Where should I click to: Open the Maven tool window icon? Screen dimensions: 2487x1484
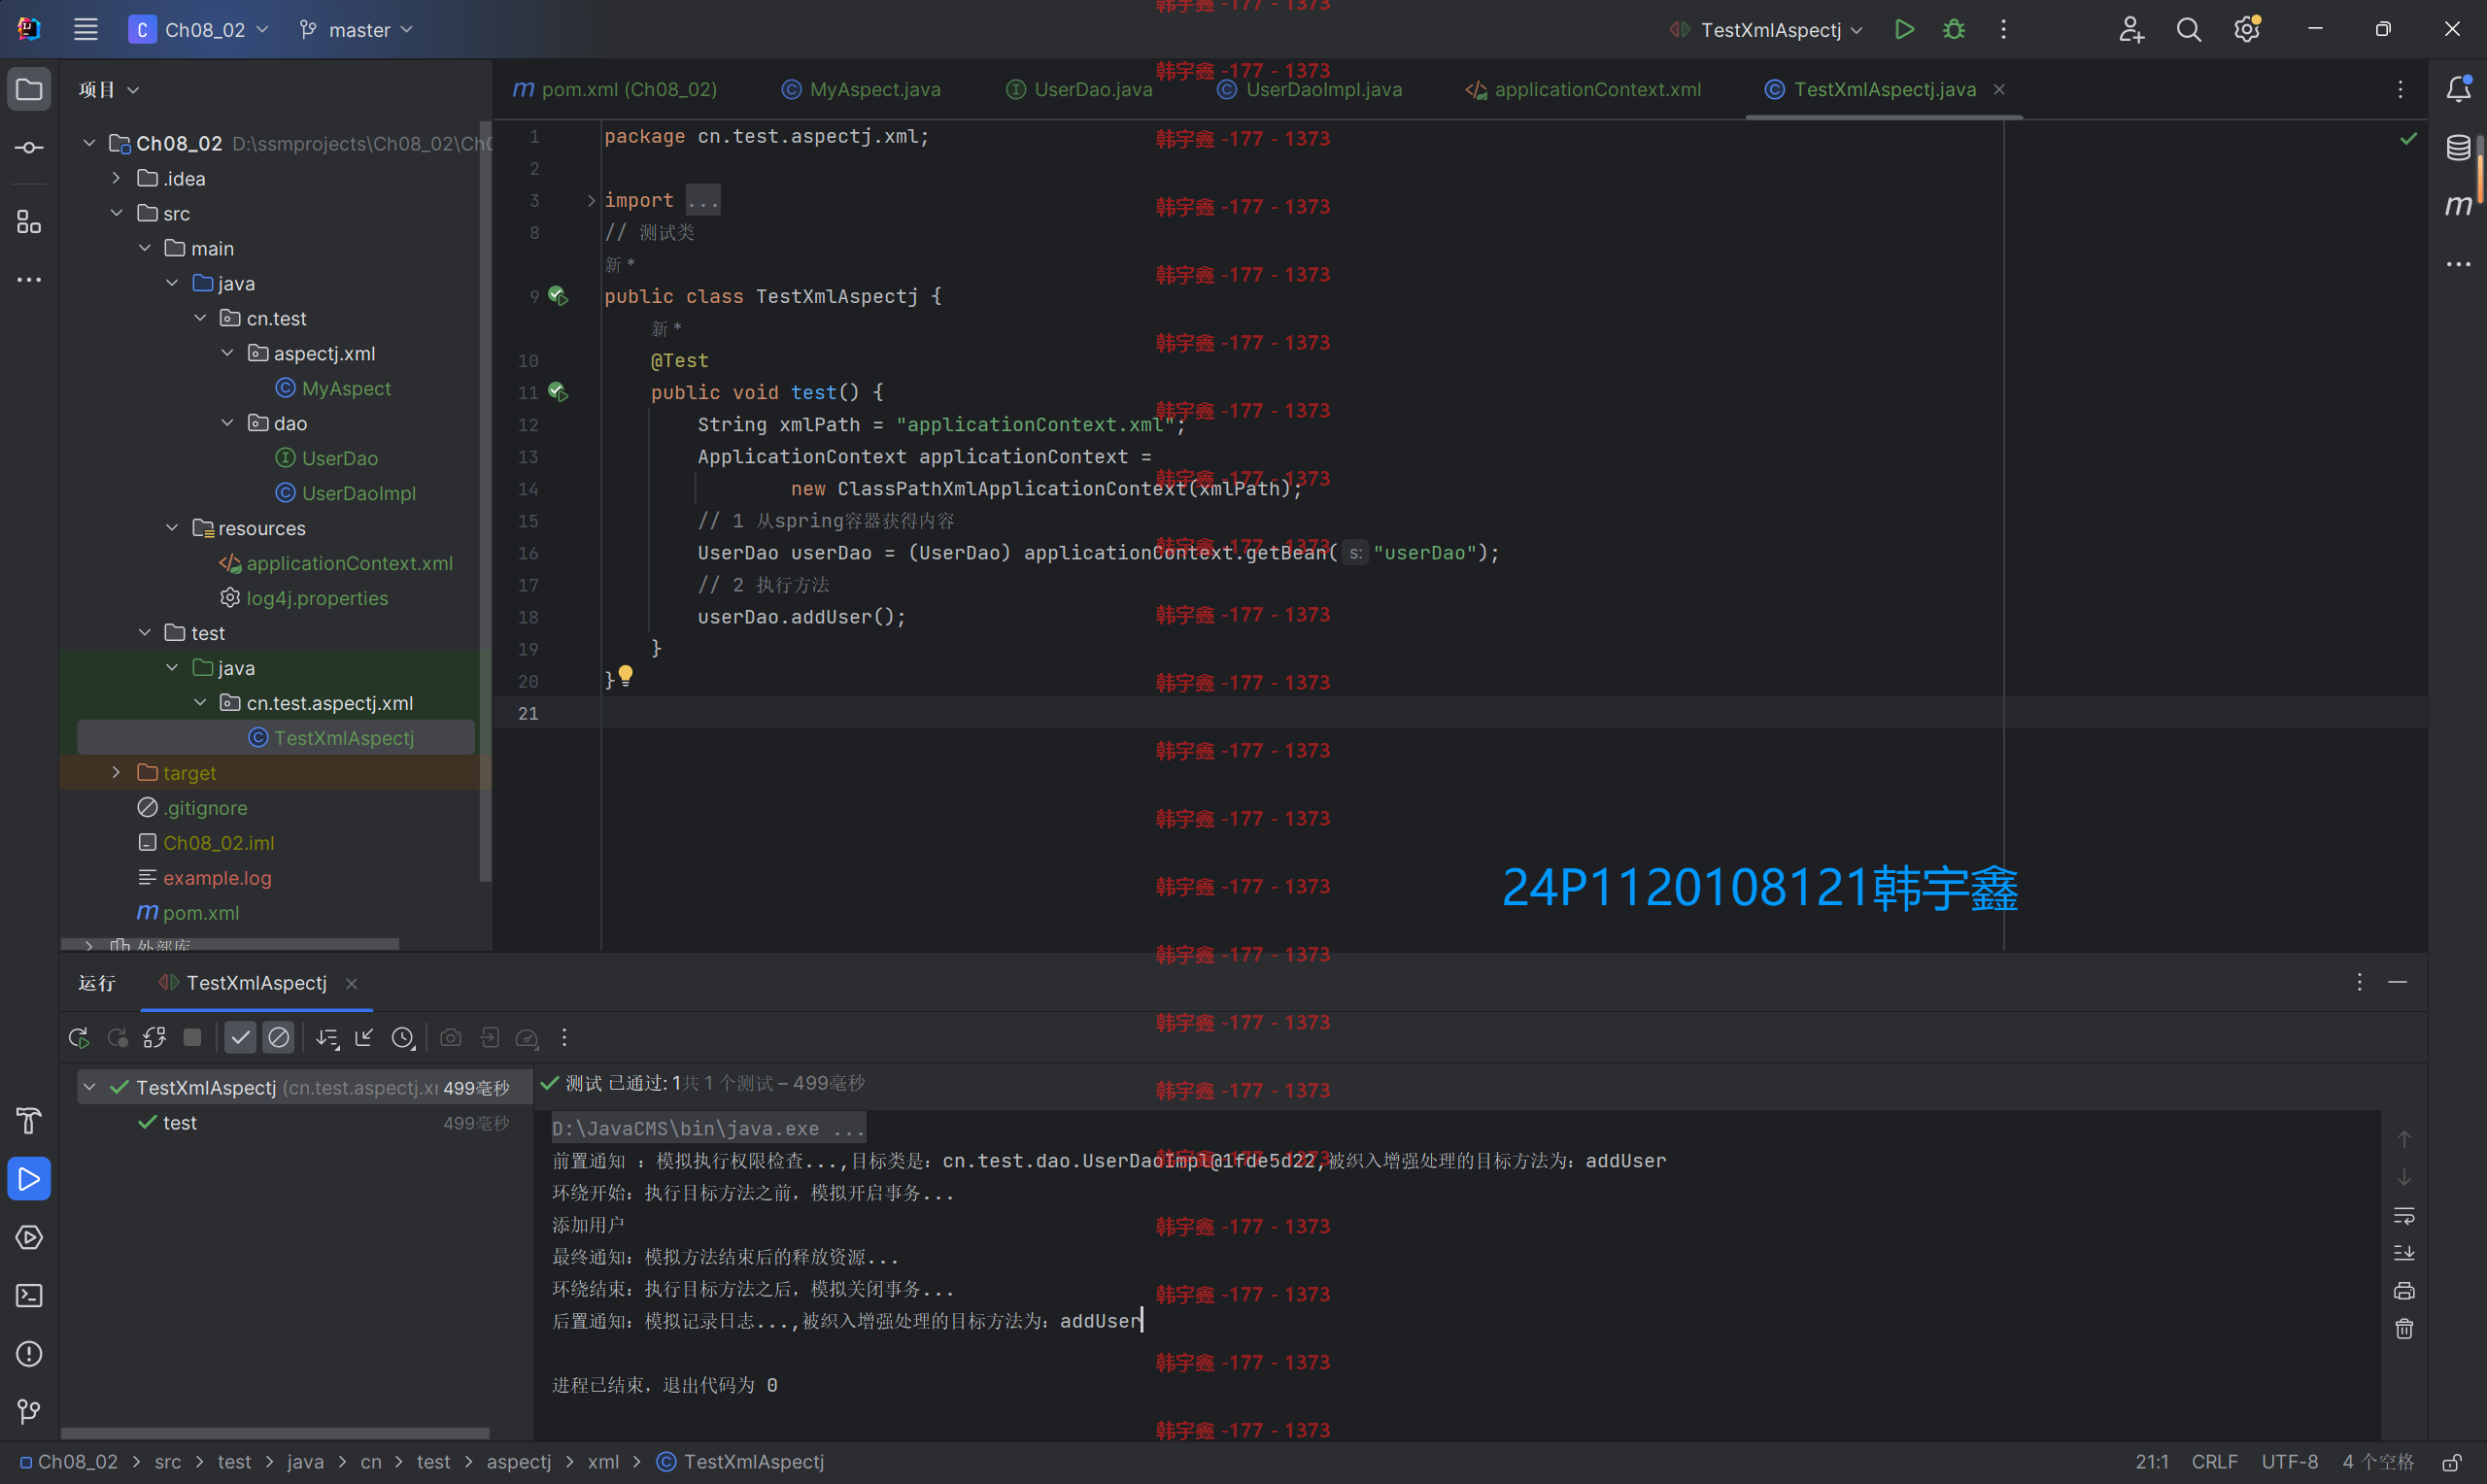tap(2458, 205)
